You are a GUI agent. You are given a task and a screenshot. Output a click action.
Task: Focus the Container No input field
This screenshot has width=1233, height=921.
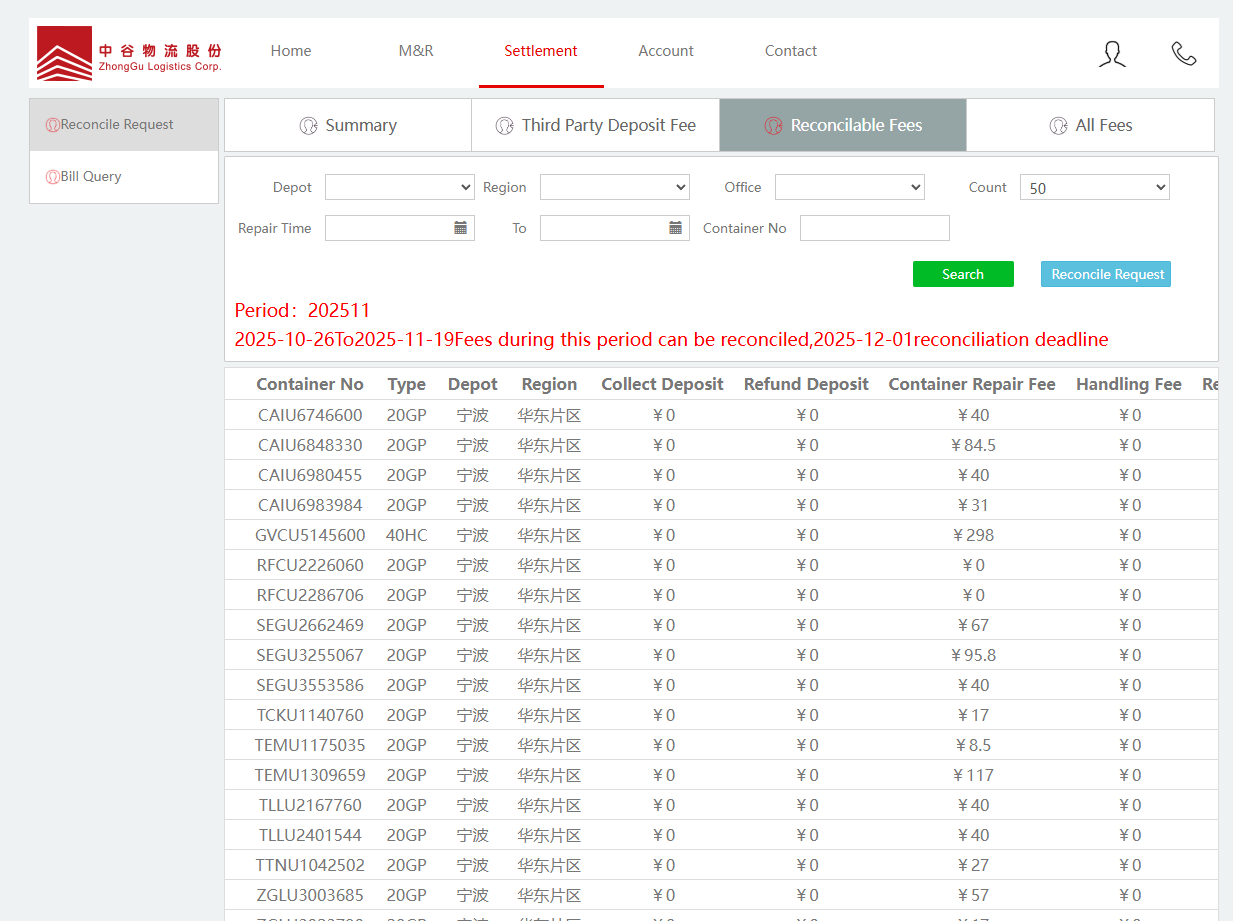(x=874, y=228)
